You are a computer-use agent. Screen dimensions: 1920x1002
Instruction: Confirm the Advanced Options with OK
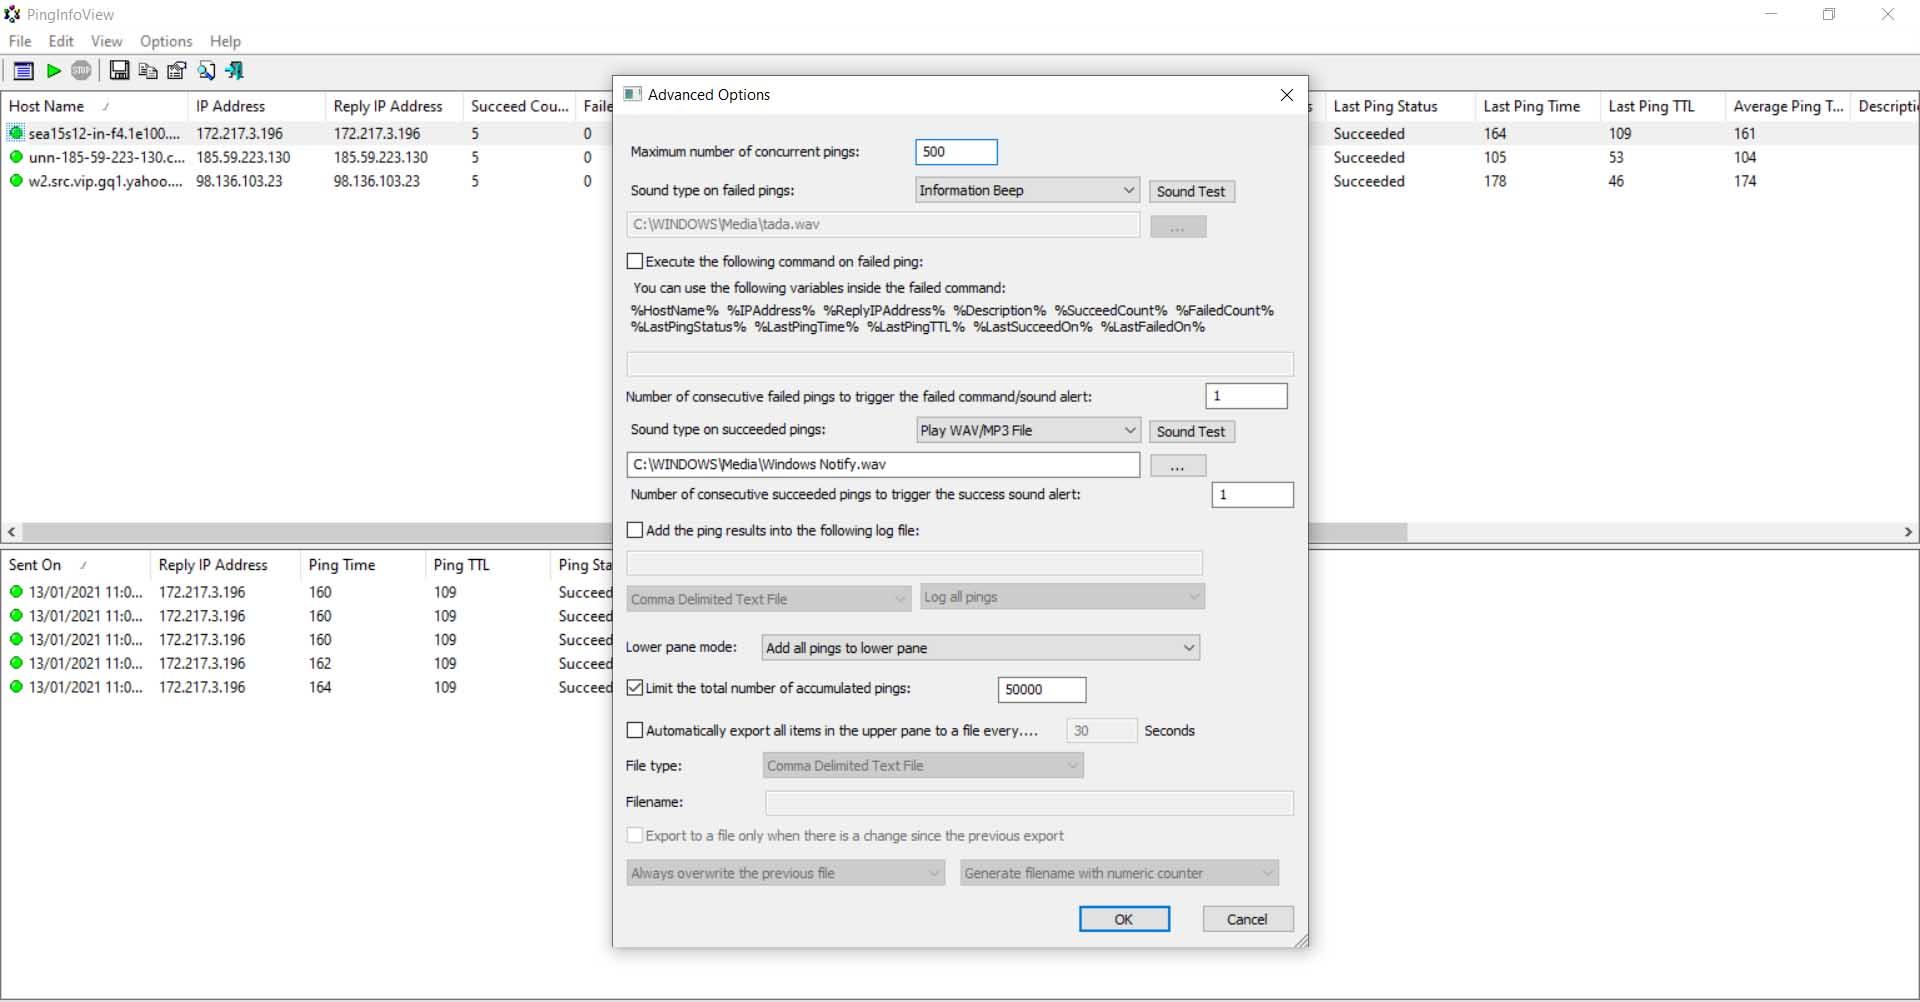tap(1124, 919)
